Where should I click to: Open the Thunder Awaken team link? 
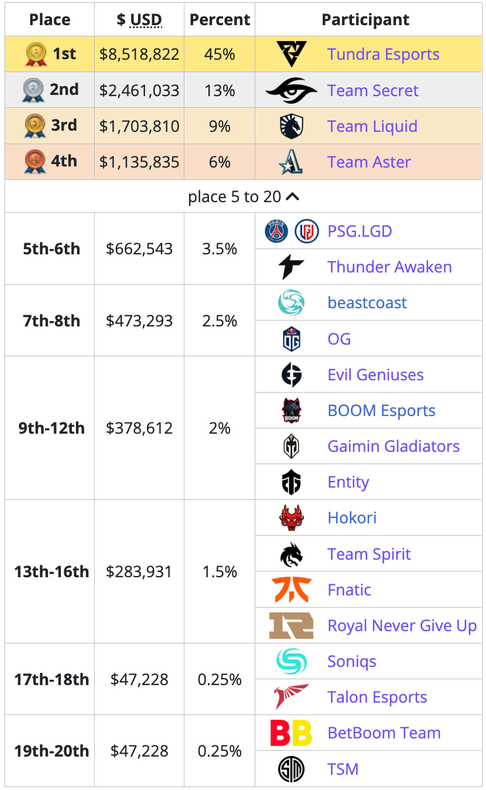[x=389, y=267]
